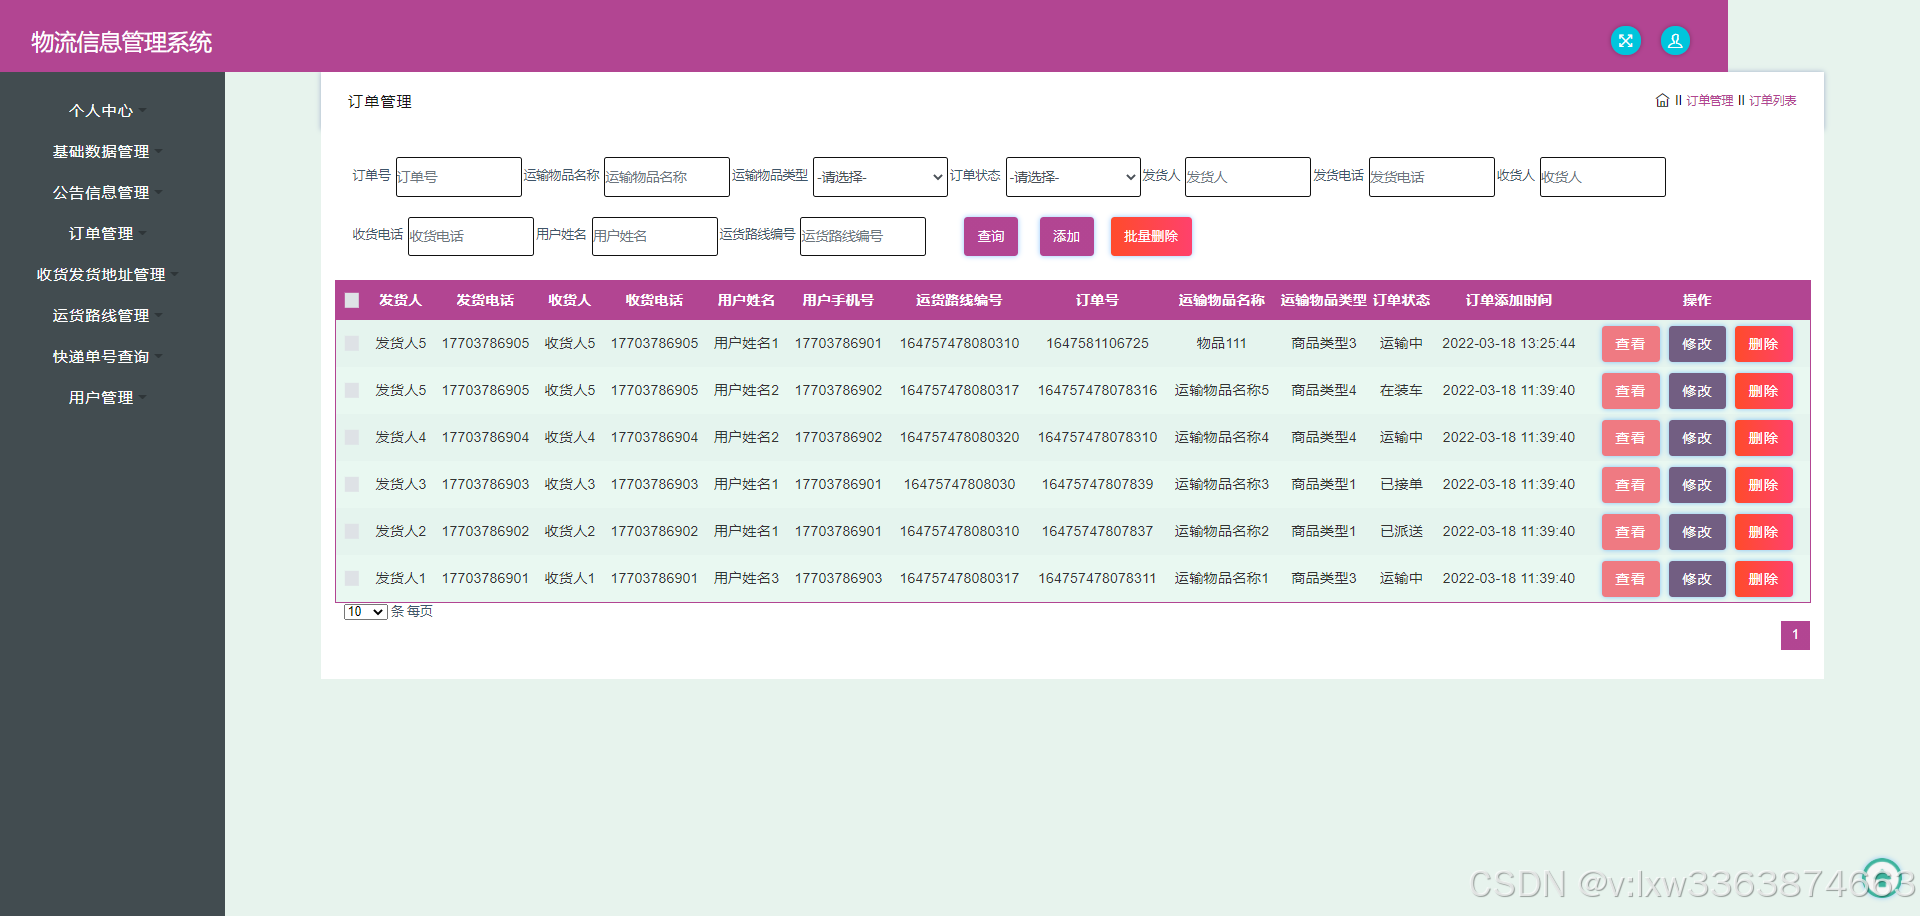The image size is (1920, 916).
Task: Click the 在装车 status cell
Action: 1401,390
